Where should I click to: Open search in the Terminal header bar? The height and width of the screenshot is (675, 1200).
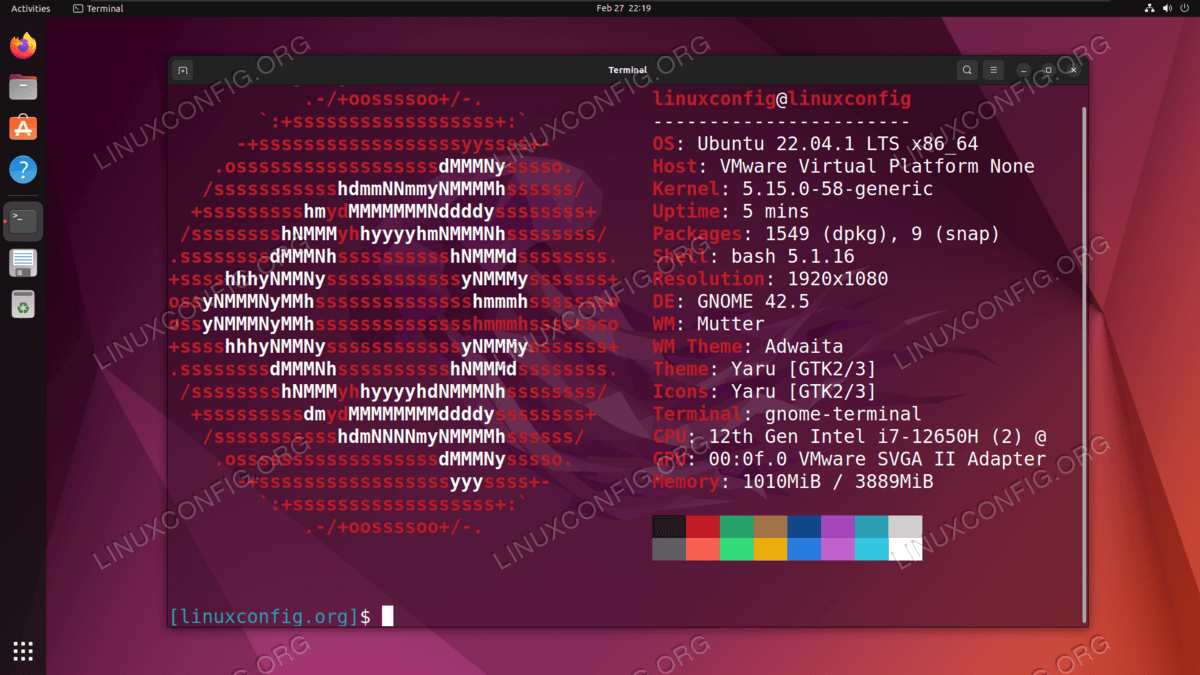click(967, 70)
